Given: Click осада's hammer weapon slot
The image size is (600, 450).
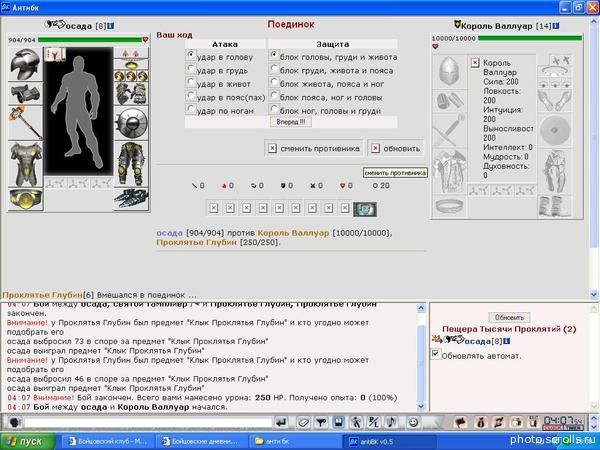Looking at the screenshot, I should (25, 123).
